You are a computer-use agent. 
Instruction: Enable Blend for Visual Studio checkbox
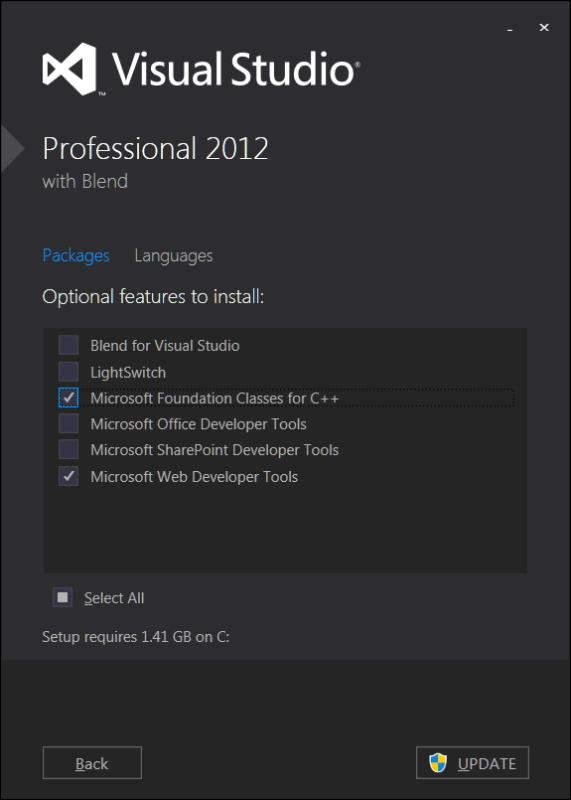coord(68,345)
